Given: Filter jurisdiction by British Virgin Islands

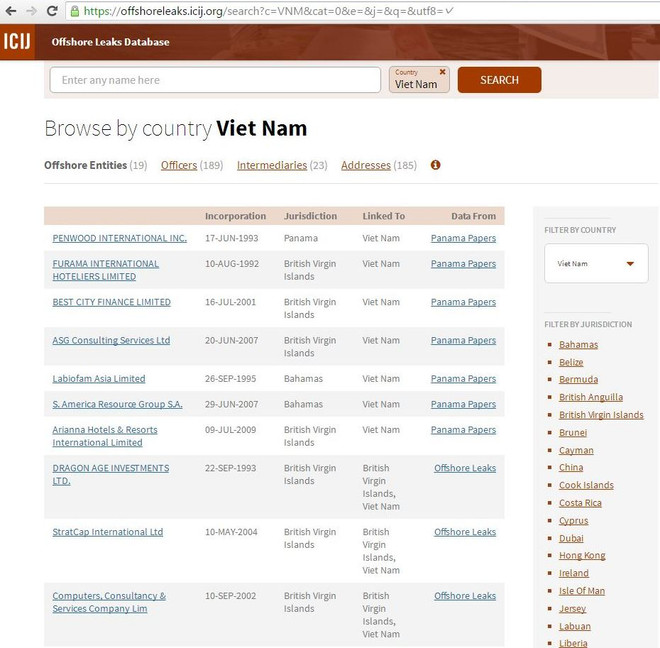Looking at the screenshot, I should pyautogui.click(x=601, y=415).
